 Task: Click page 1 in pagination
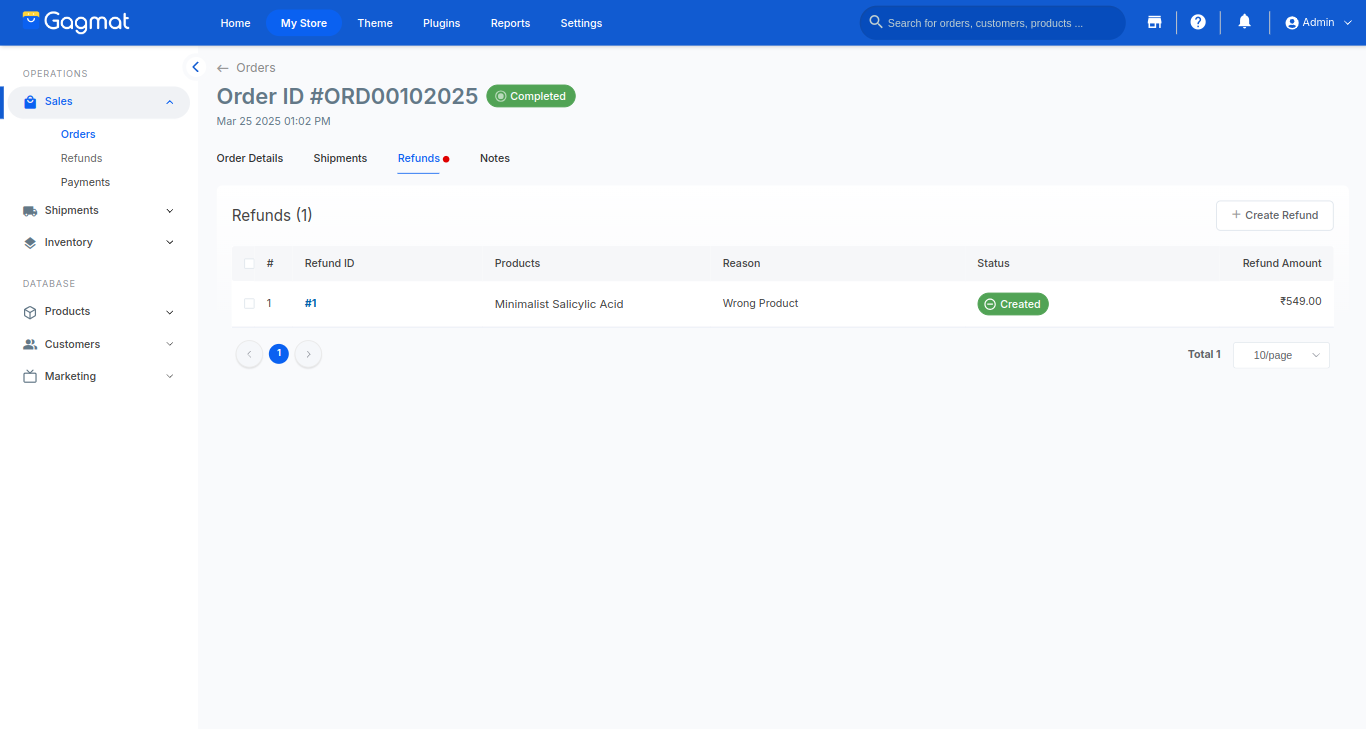(x=279, y=353)
